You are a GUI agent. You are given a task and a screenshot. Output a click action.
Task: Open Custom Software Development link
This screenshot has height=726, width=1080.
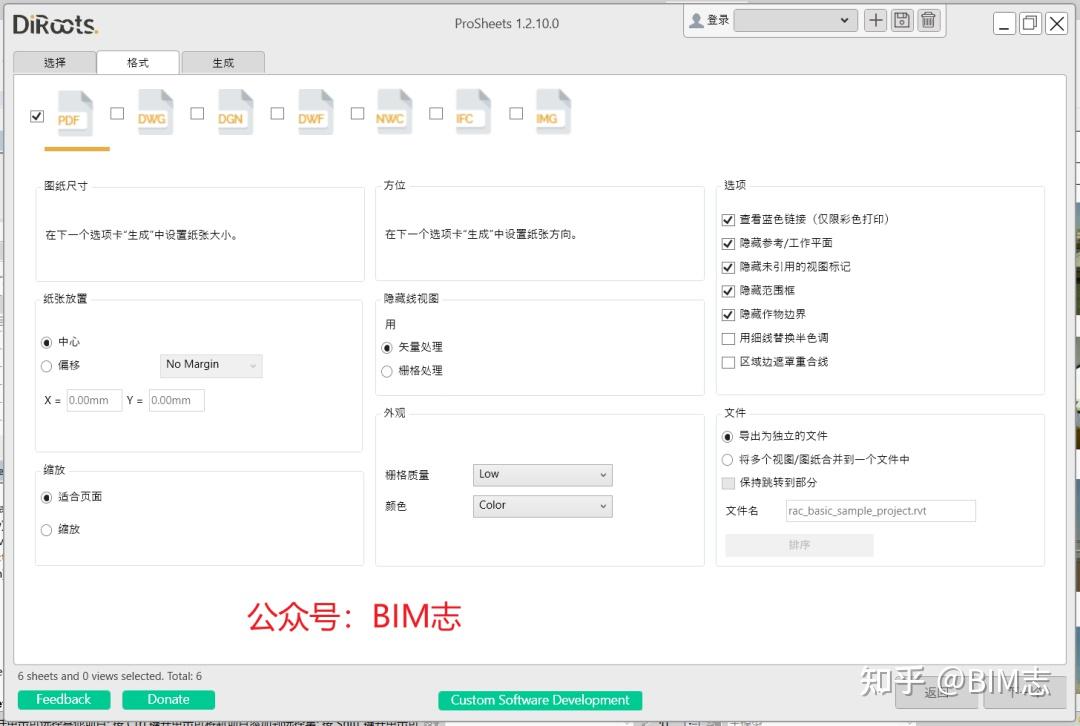click(540, 700)
